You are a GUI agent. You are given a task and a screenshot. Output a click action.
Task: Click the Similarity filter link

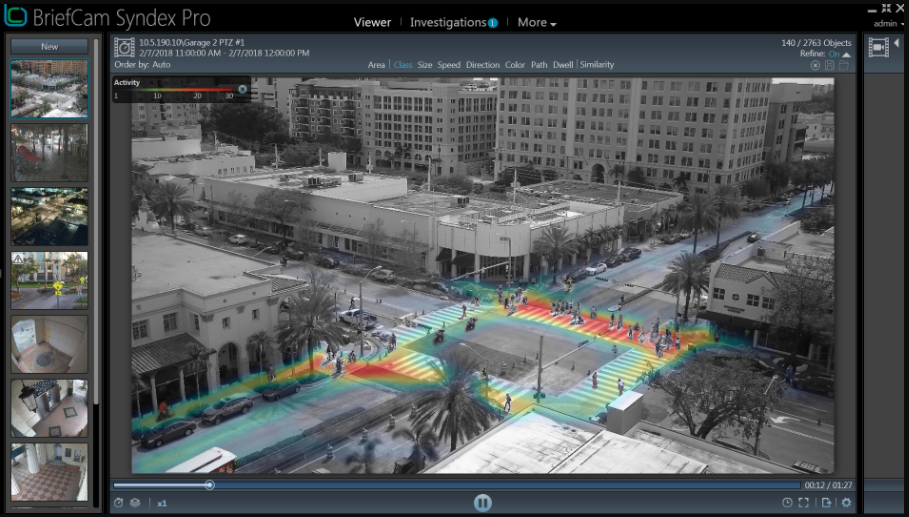coord(597,65)
